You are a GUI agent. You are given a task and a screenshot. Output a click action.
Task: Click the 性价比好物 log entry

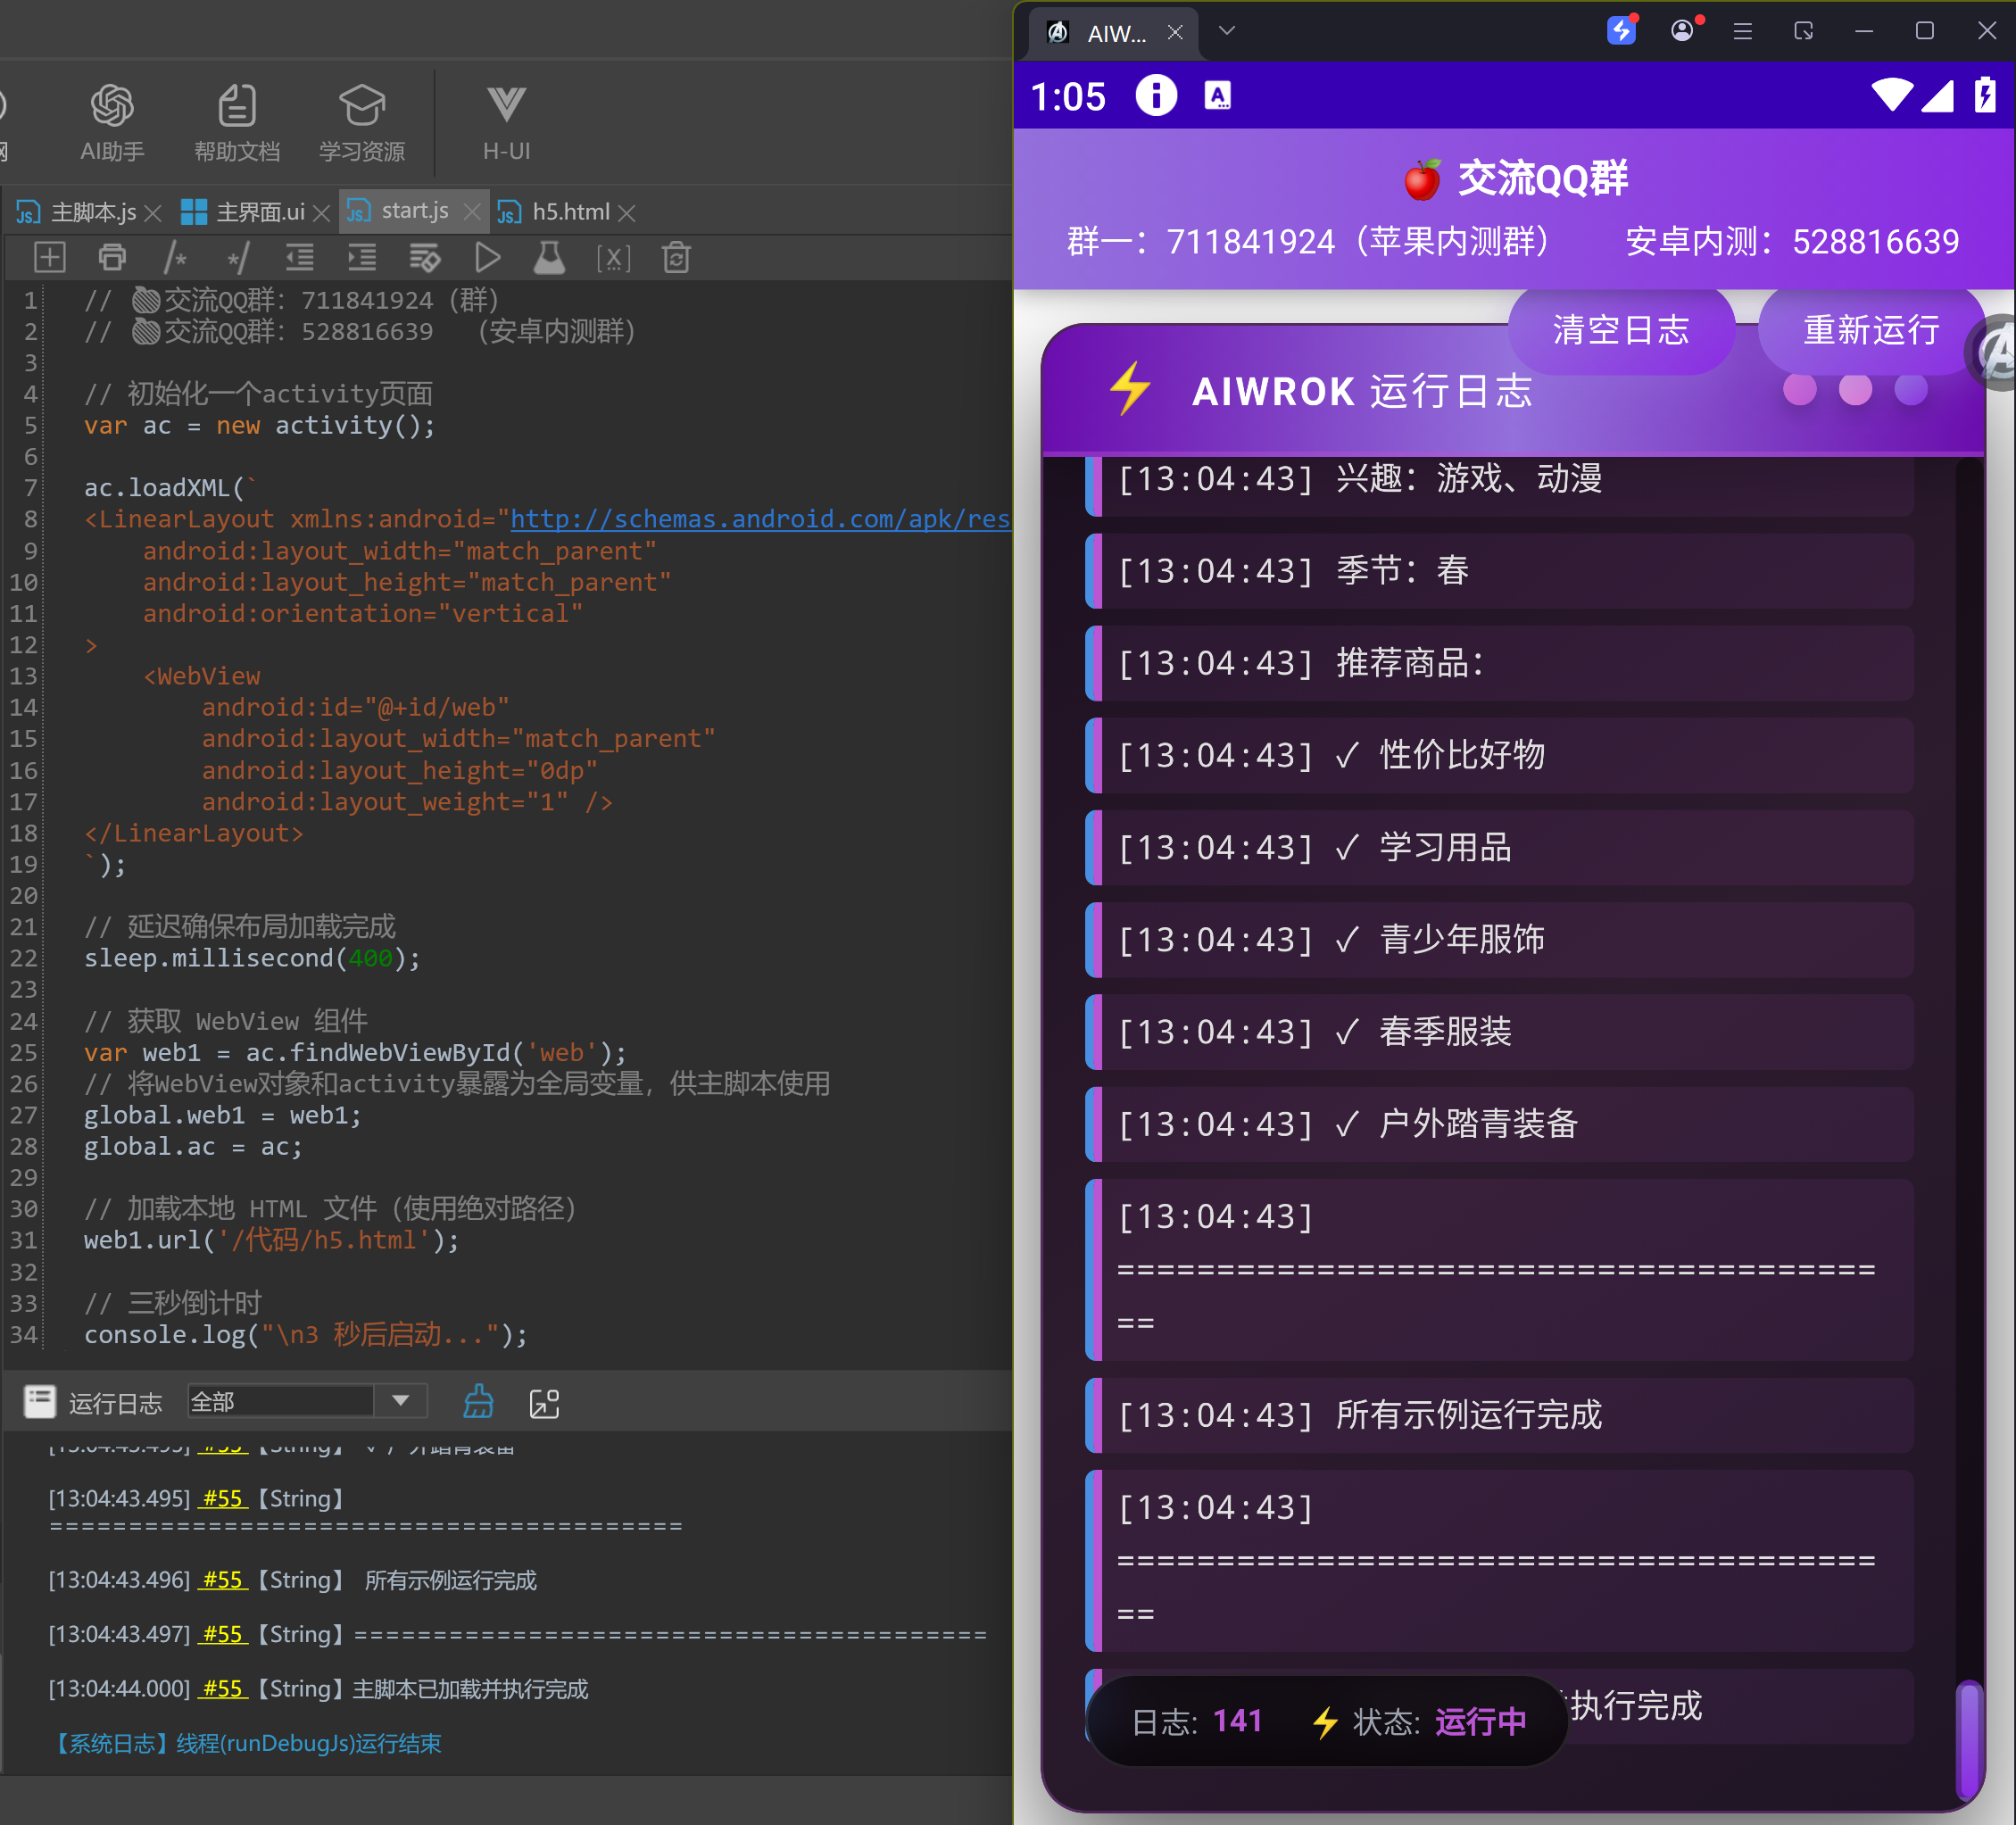[1499, 755]
